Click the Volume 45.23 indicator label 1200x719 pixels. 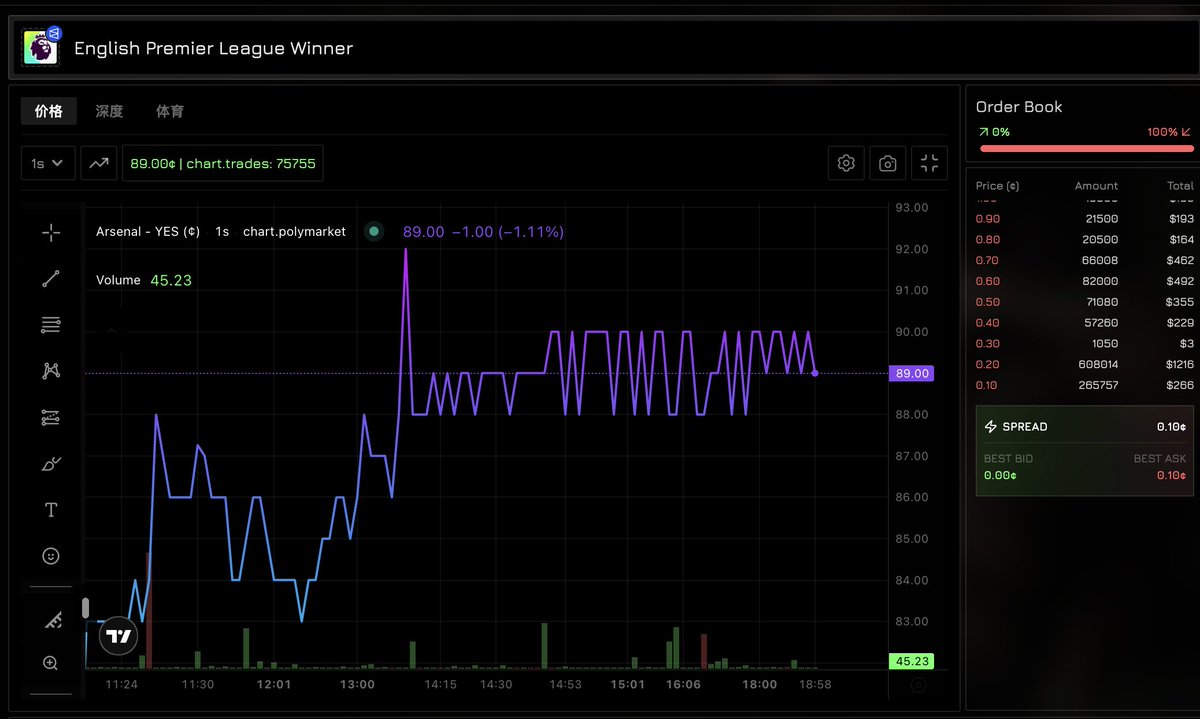pos(144,280)
